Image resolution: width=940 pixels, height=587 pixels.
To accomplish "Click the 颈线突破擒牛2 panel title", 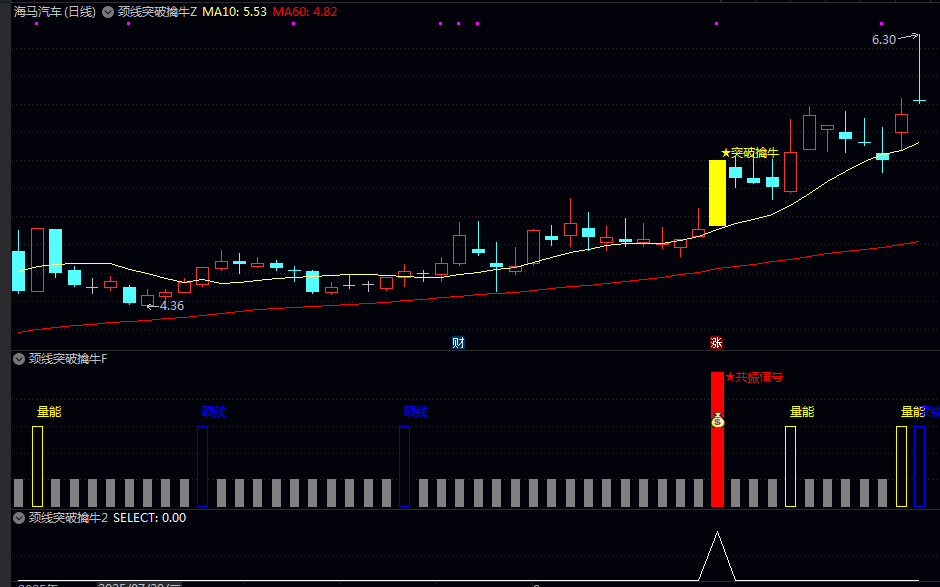I will click(x=68, y=518).
